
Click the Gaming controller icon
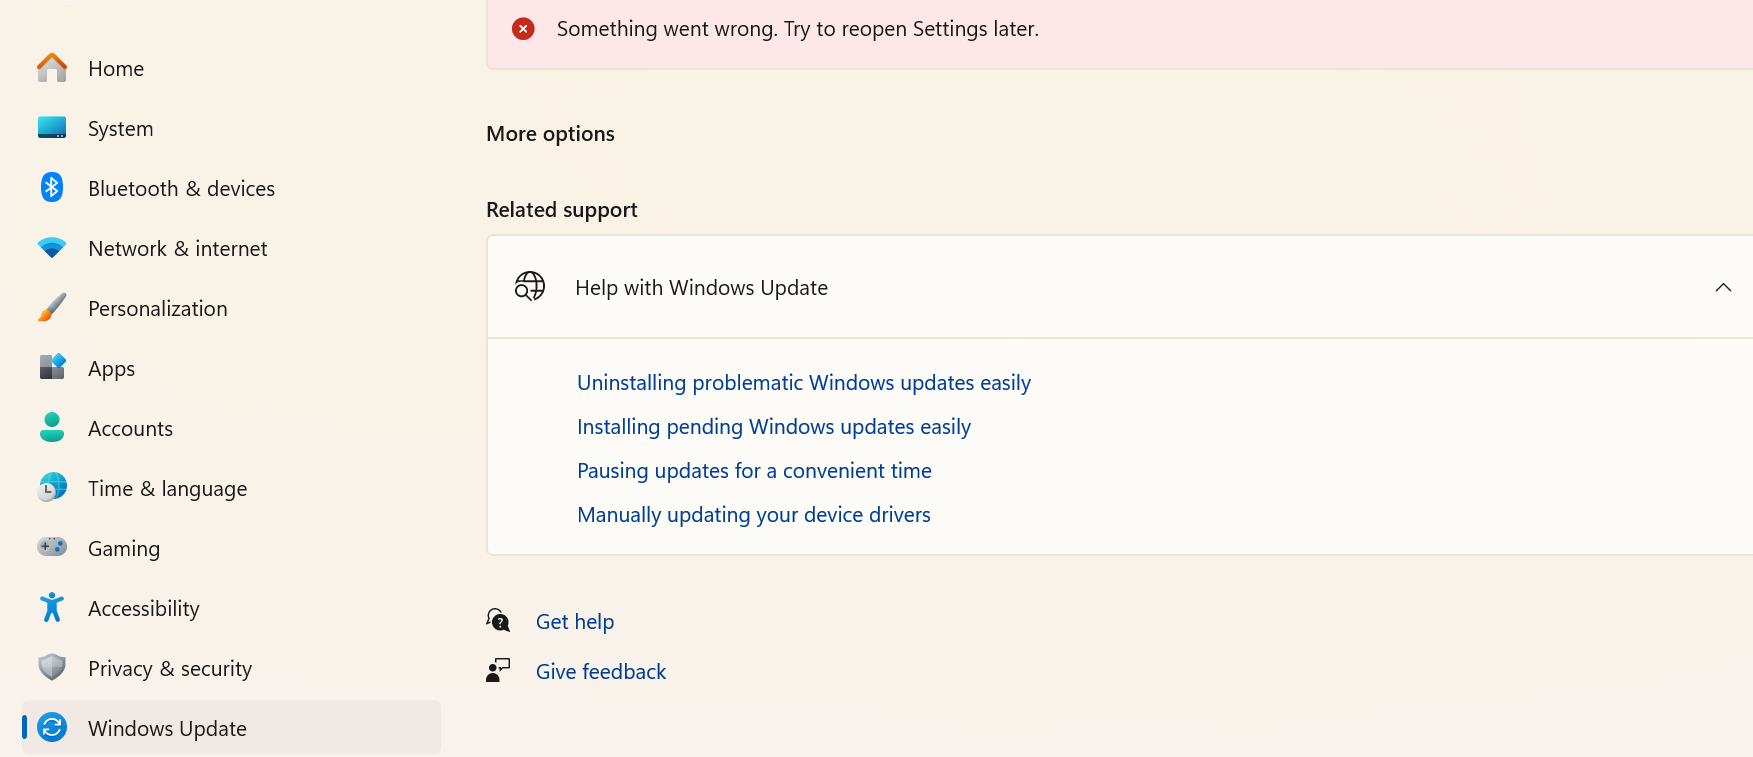[52, 547]
